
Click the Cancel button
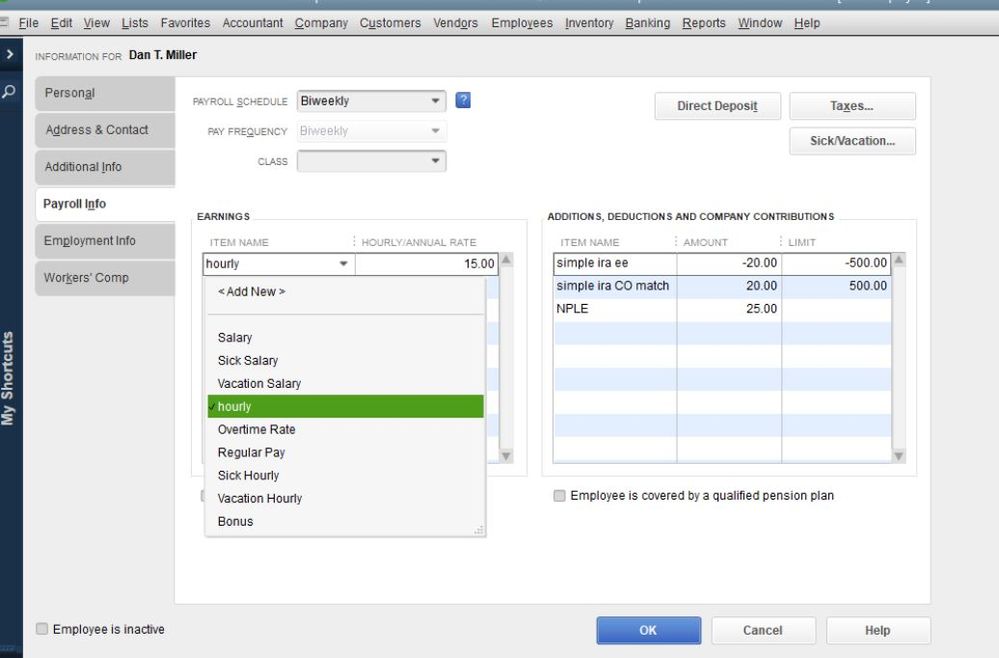coord(763,630)
